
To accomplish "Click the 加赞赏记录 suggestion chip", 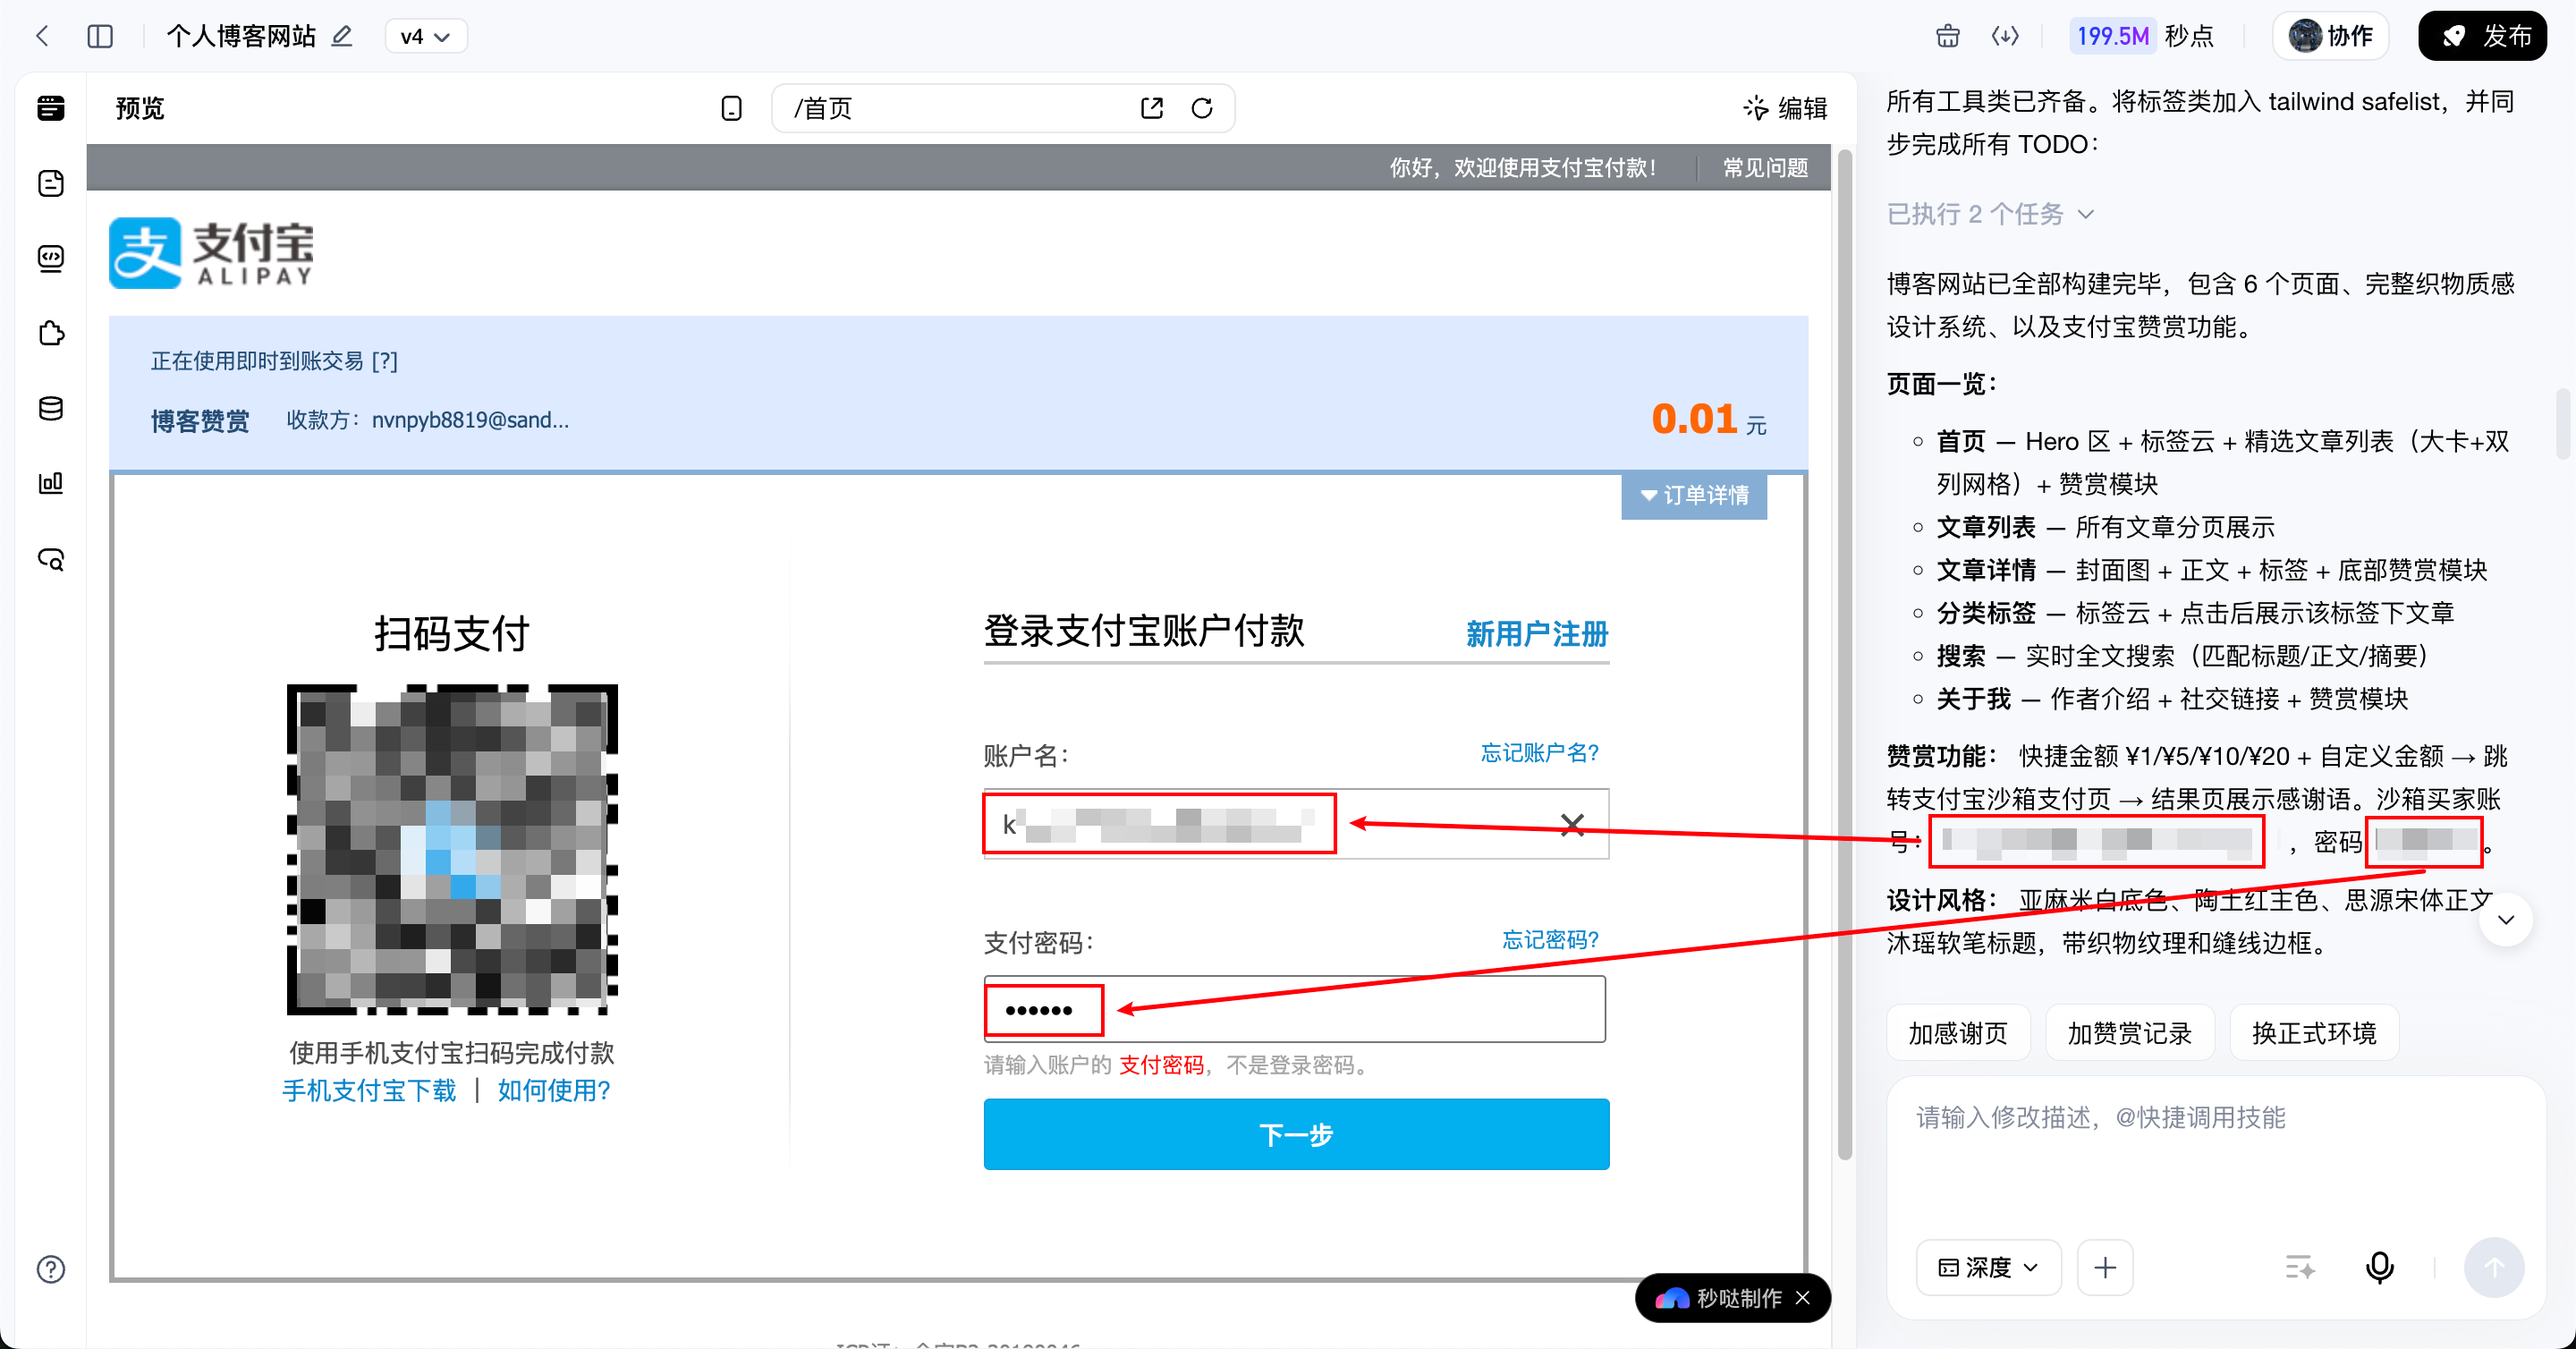I will pyautogui.click(x=2130, y=1033).
